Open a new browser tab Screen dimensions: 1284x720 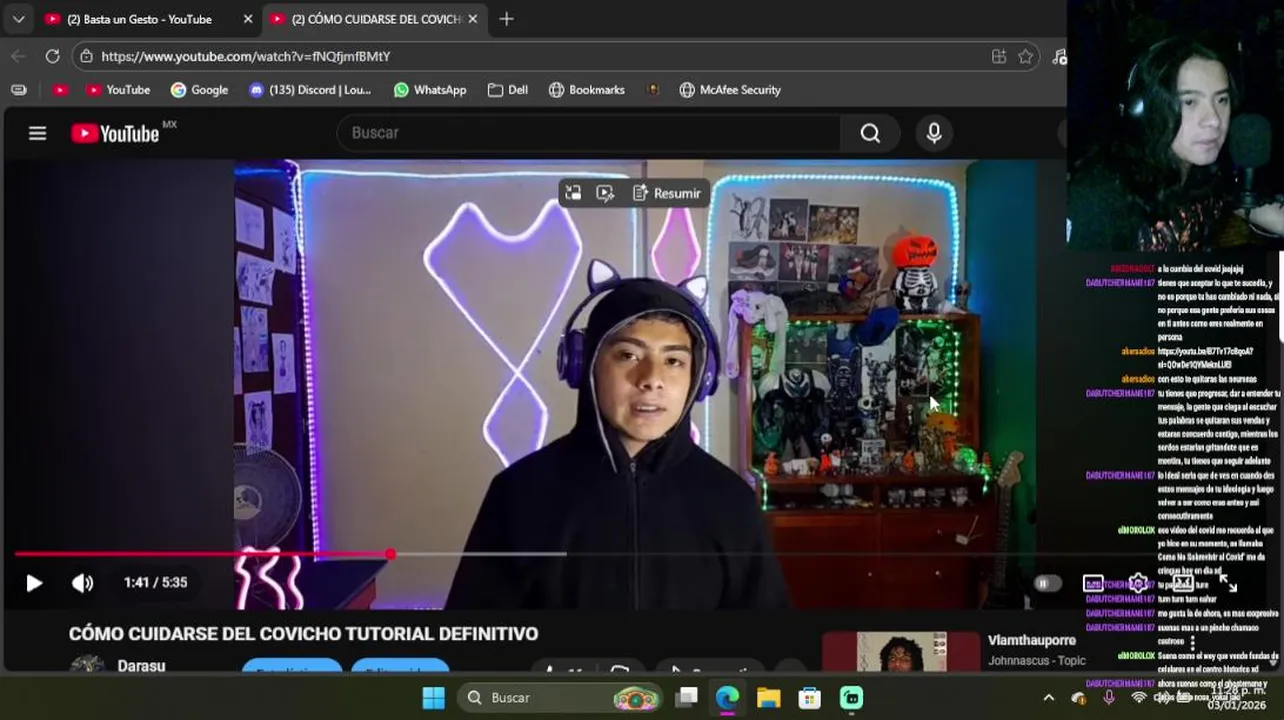point(506,19)
